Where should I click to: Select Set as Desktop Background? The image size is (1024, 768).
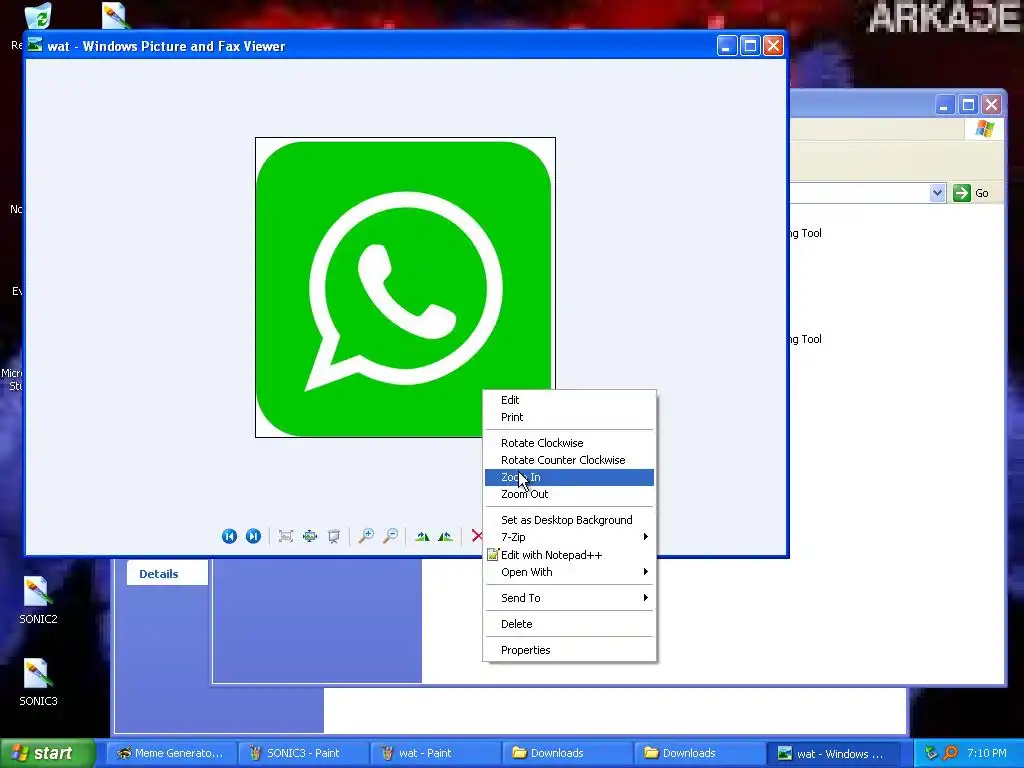[569, 520]
